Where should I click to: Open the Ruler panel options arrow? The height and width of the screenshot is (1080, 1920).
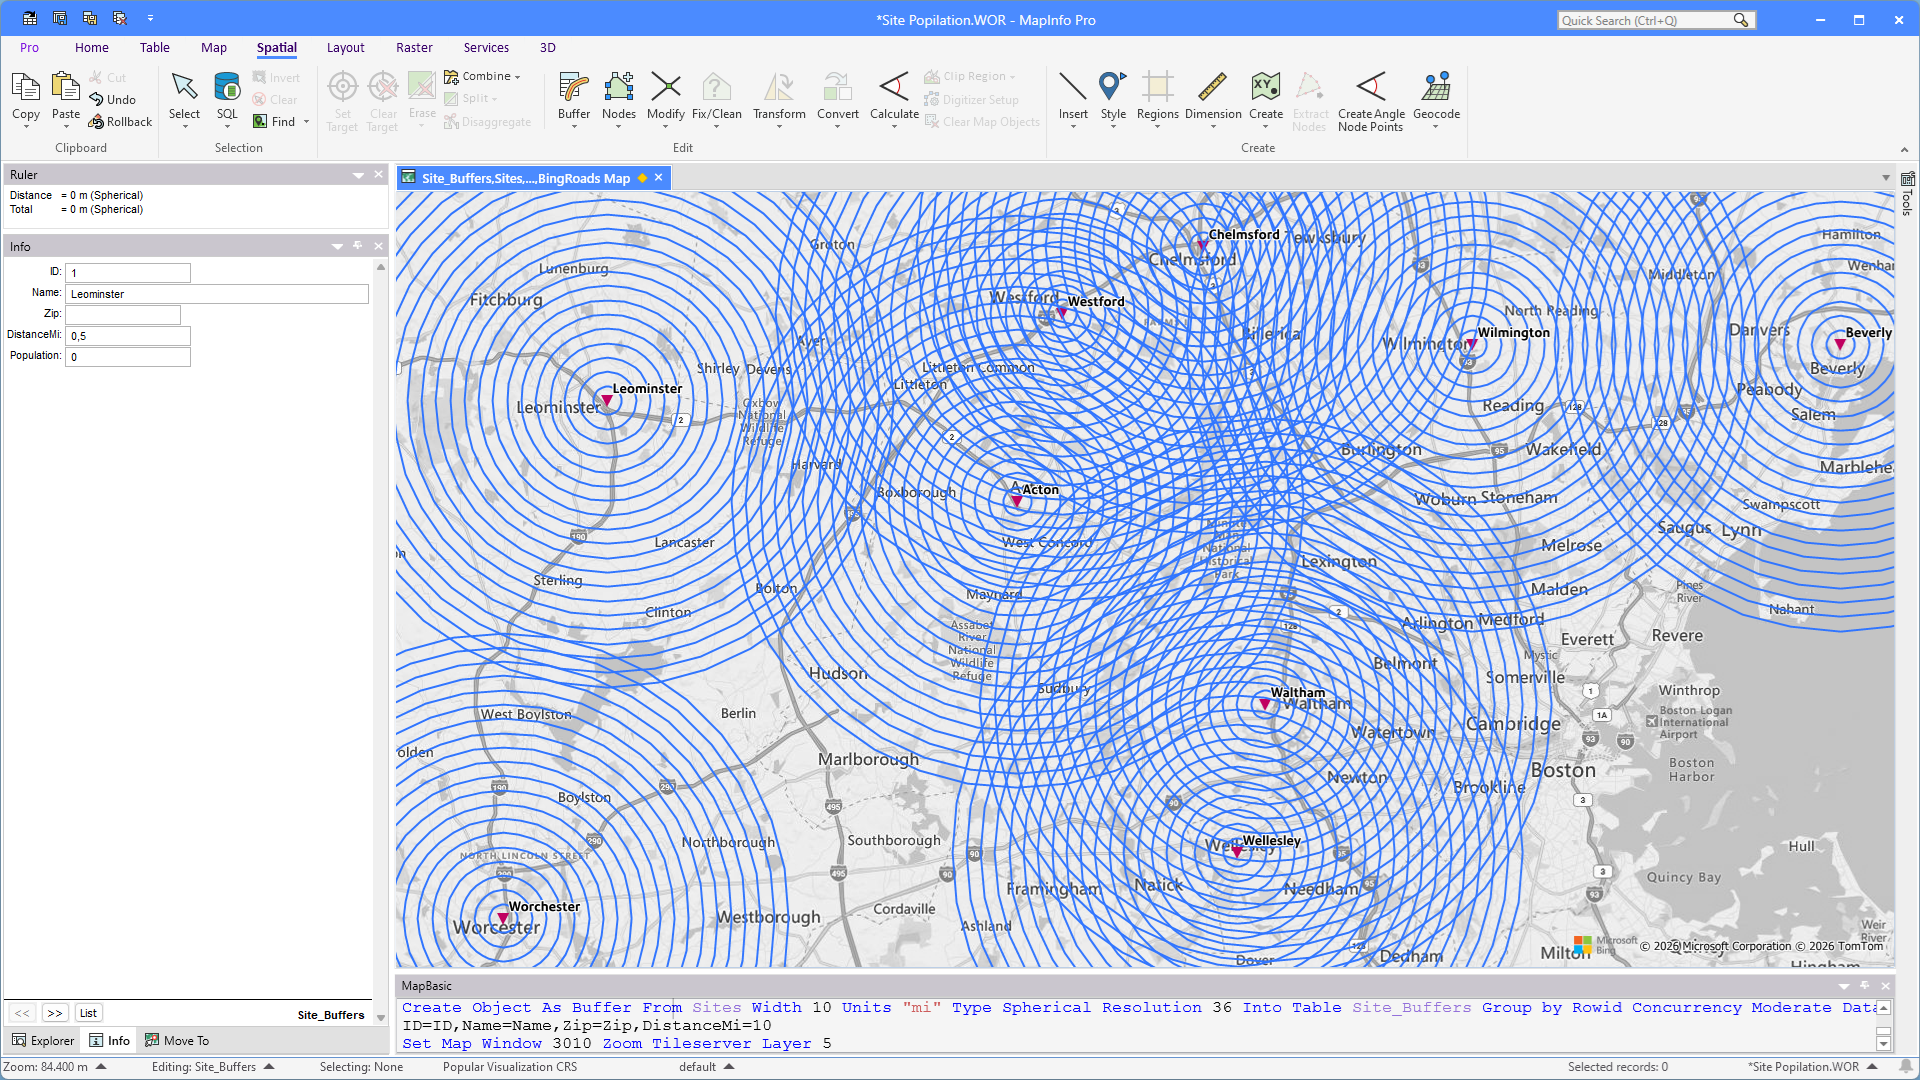pyautogui.click(x=358, y=175)
